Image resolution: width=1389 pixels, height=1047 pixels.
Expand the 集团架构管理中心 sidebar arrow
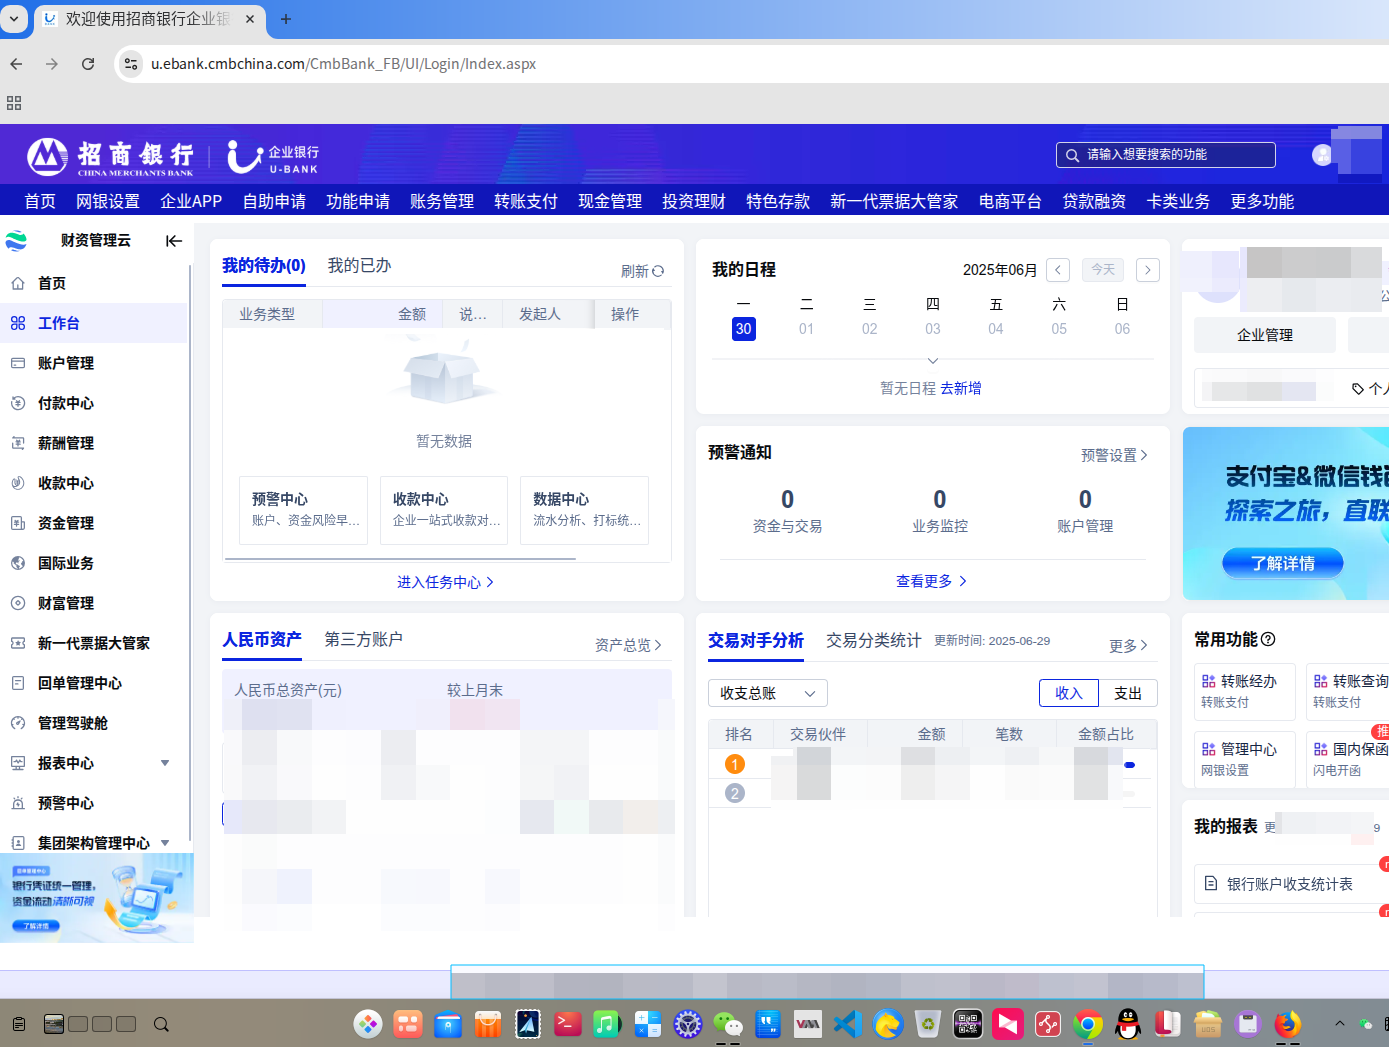click(x=165, y=843)
